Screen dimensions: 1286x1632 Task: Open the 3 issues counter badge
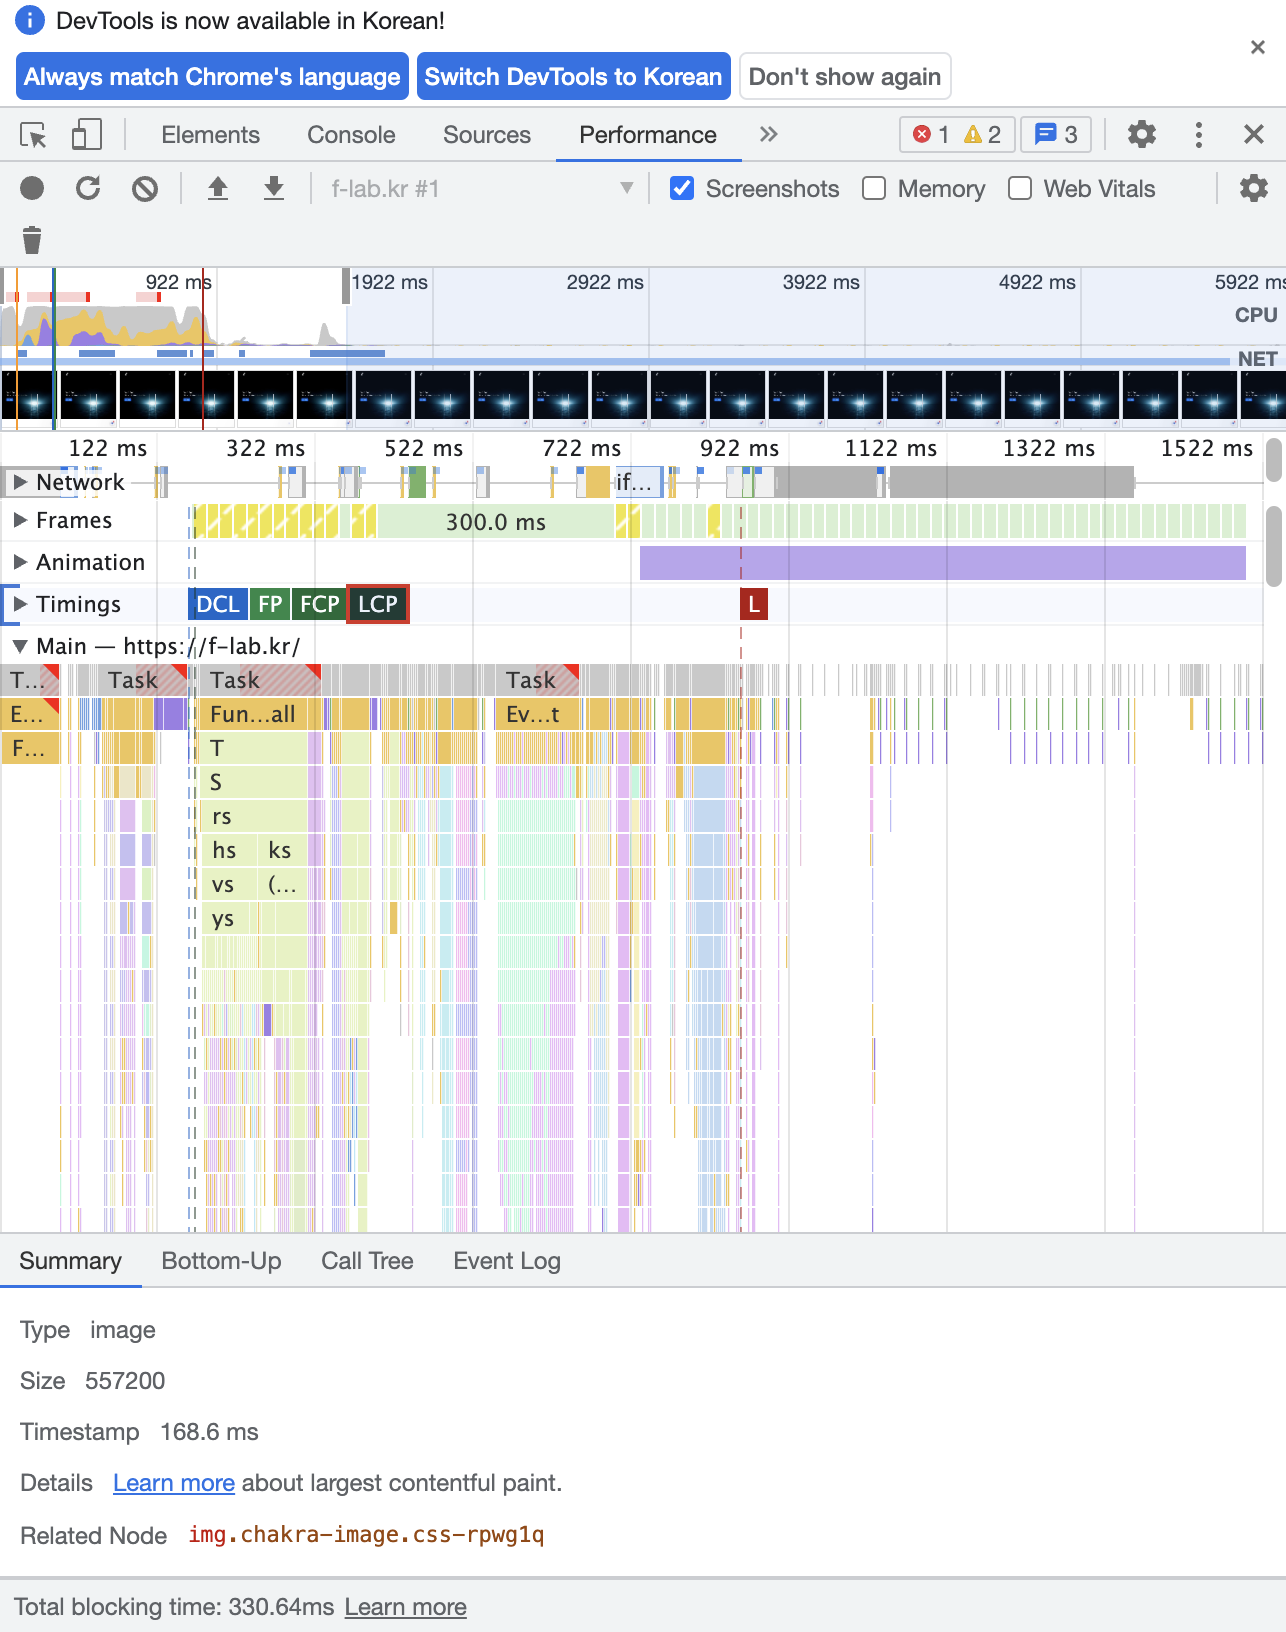click(x=1056, y=135)
